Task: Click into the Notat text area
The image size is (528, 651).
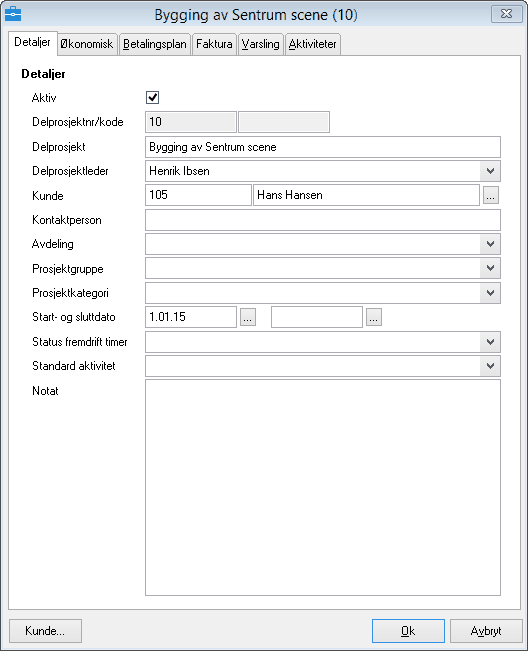Action: coord(323,488)
